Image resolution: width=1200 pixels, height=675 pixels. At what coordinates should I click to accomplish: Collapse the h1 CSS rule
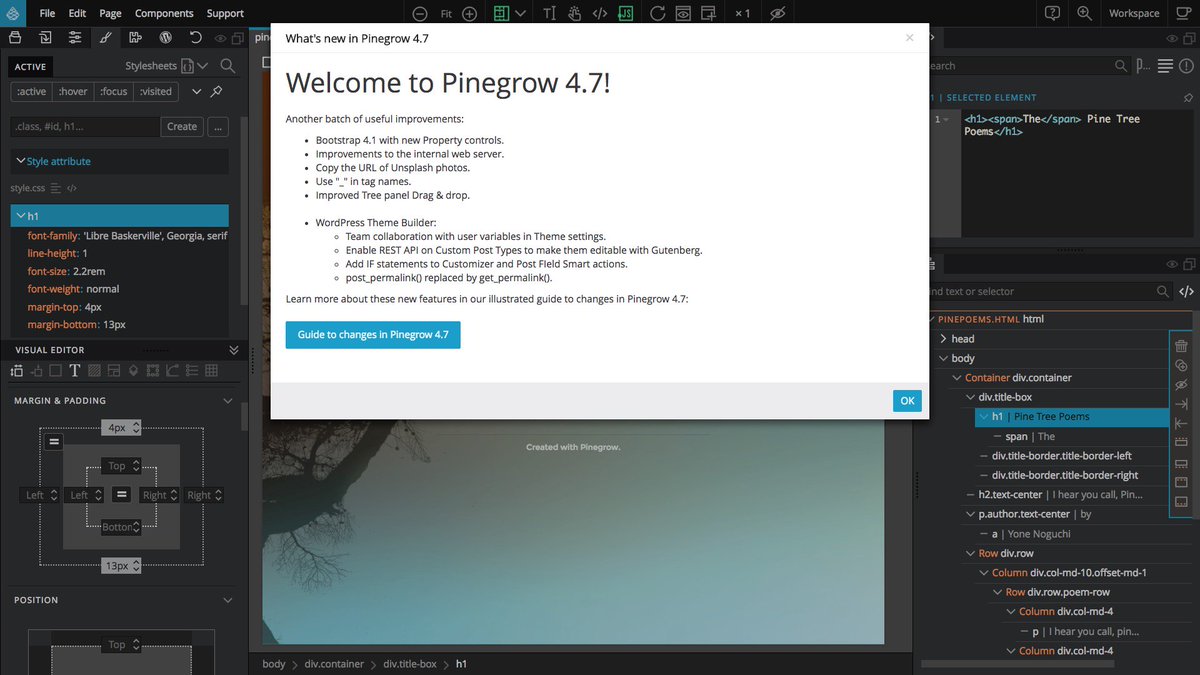coord(20,216)
